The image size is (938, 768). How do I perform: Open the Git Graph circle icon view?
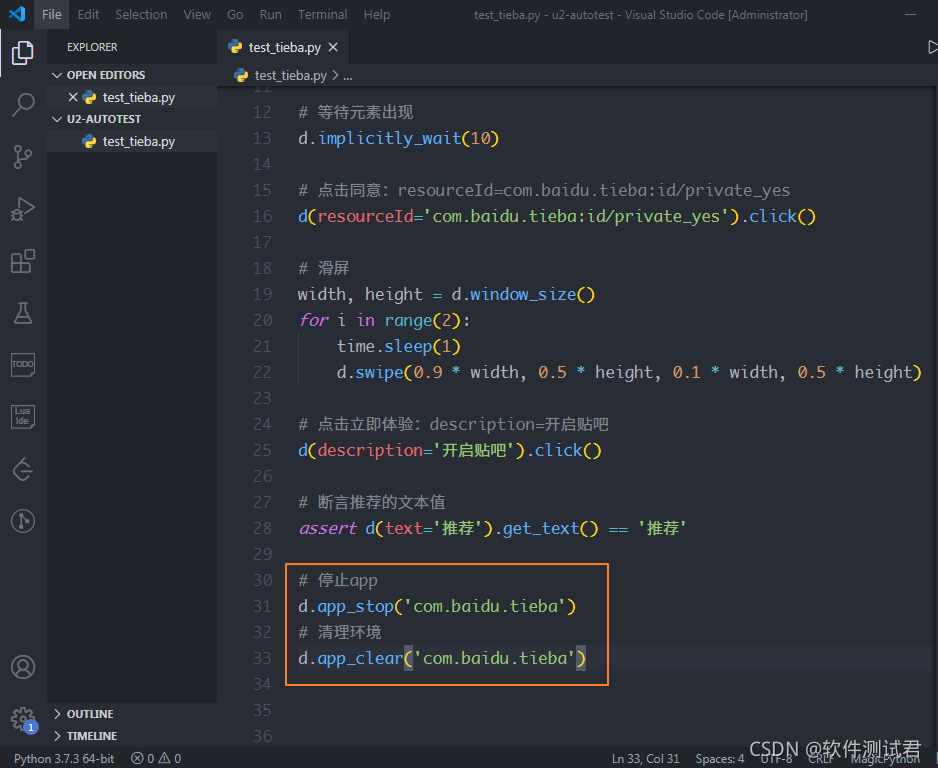tap(23, 520)
